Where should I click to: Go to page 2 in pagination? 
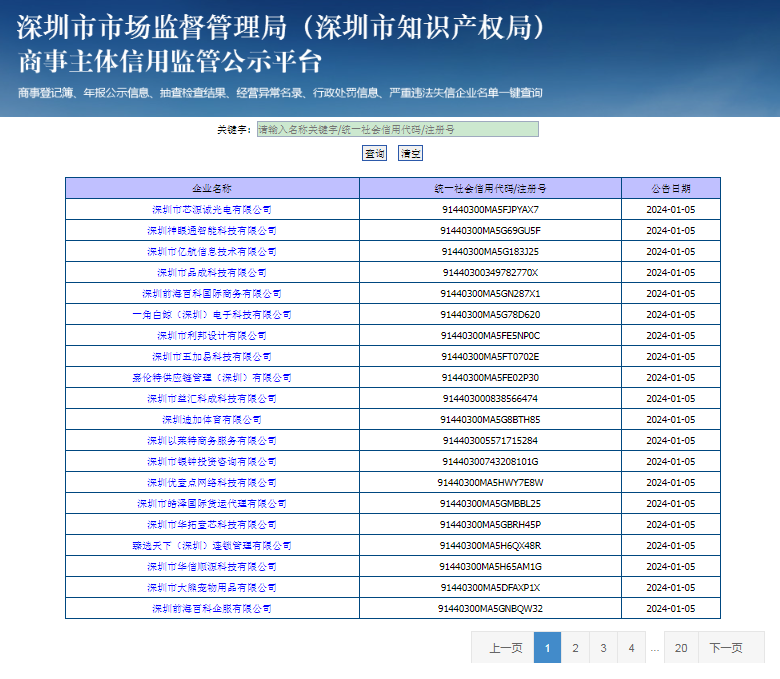click(x=575, y=648)
